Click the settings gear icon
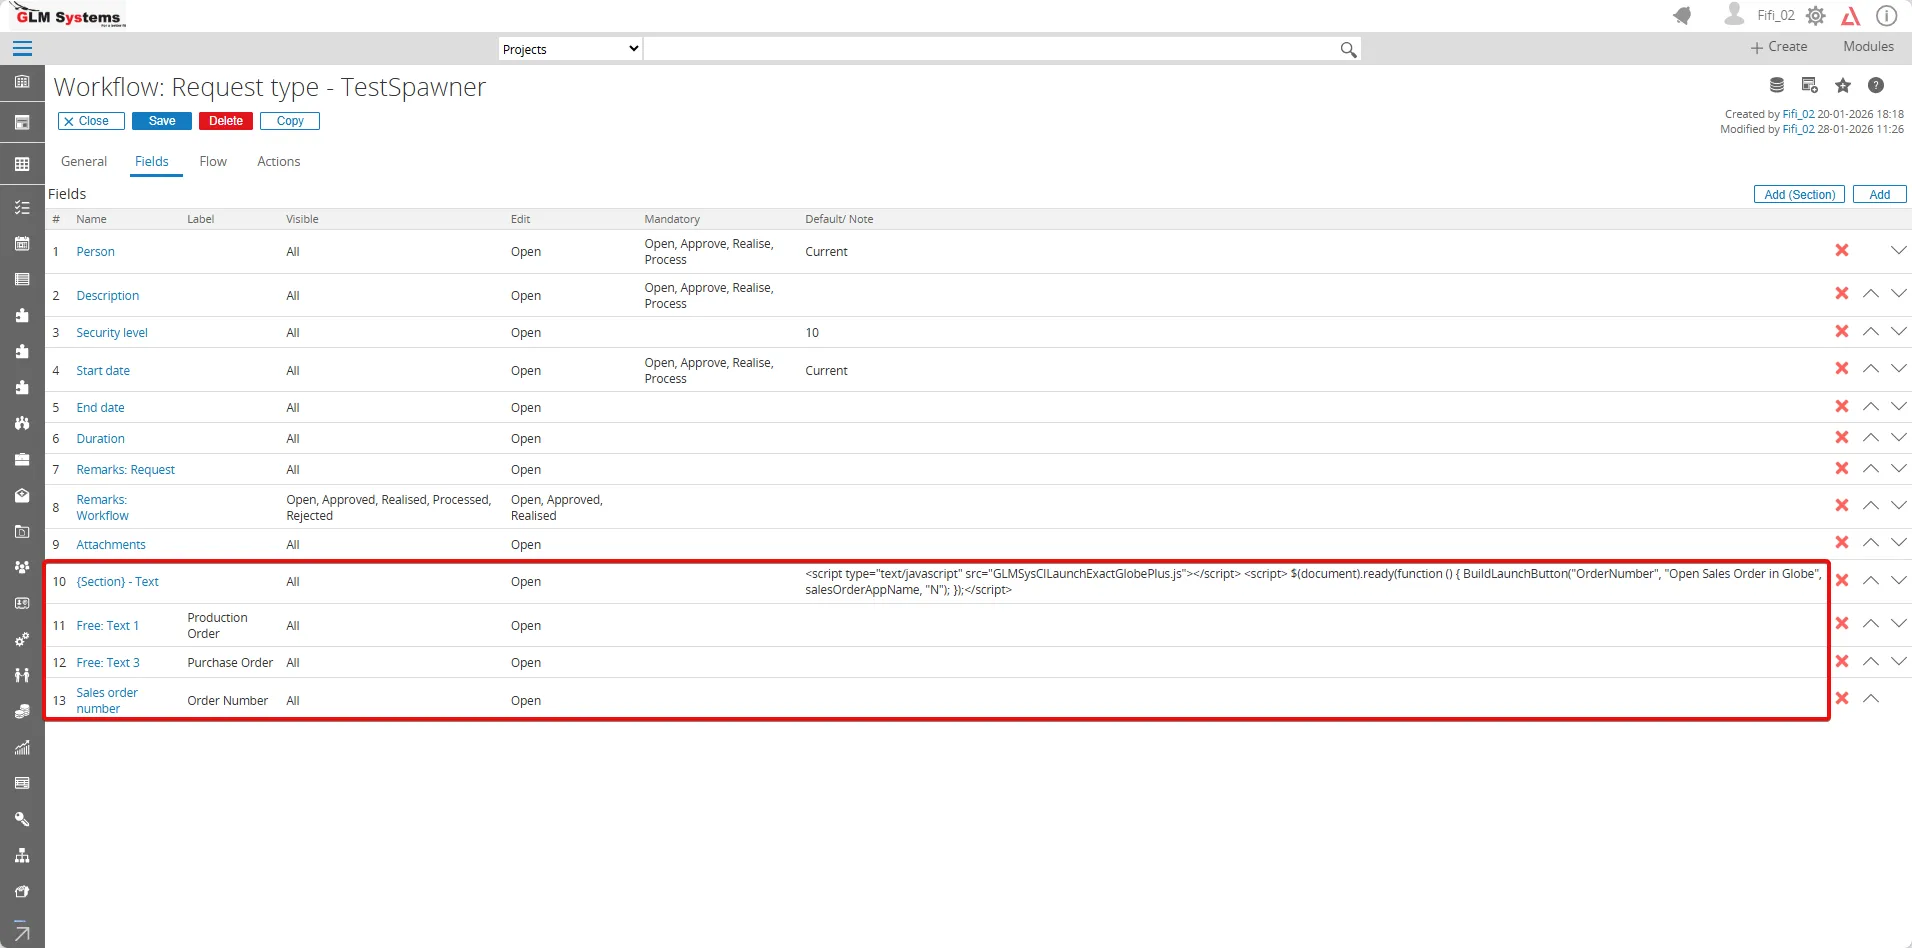This screenshot has width=1912, height=948. pyautogui.click(x=1816, y=16)
